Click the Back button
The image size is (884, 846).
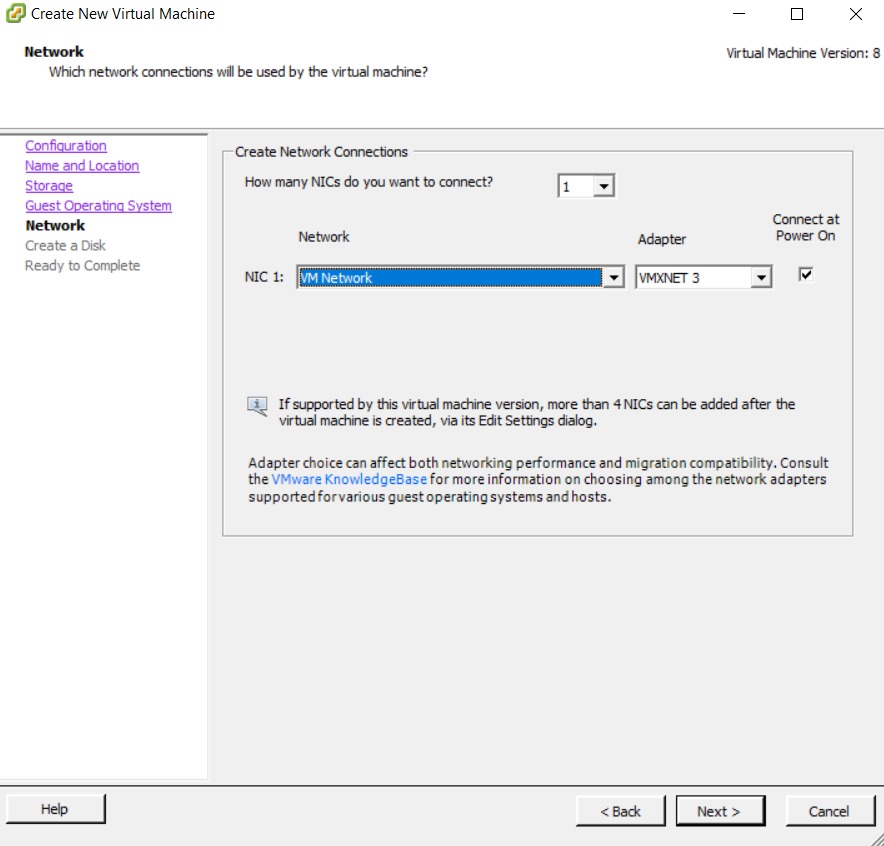(620, 811)
